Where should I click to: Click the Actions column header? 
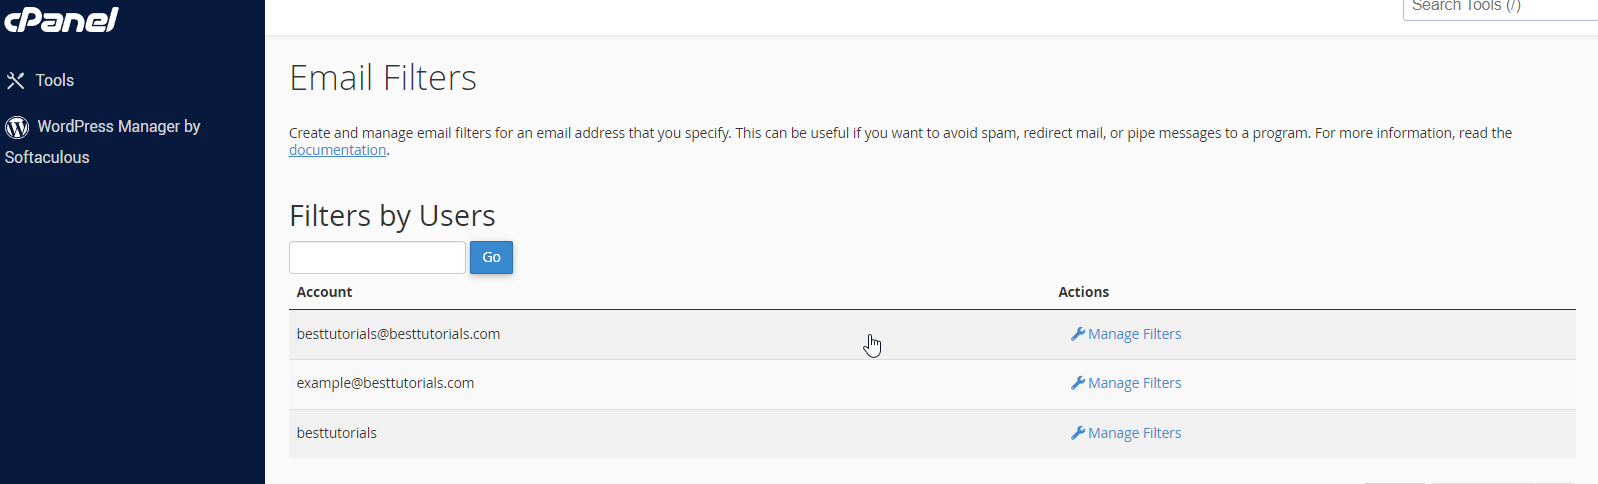[1083, 292]
